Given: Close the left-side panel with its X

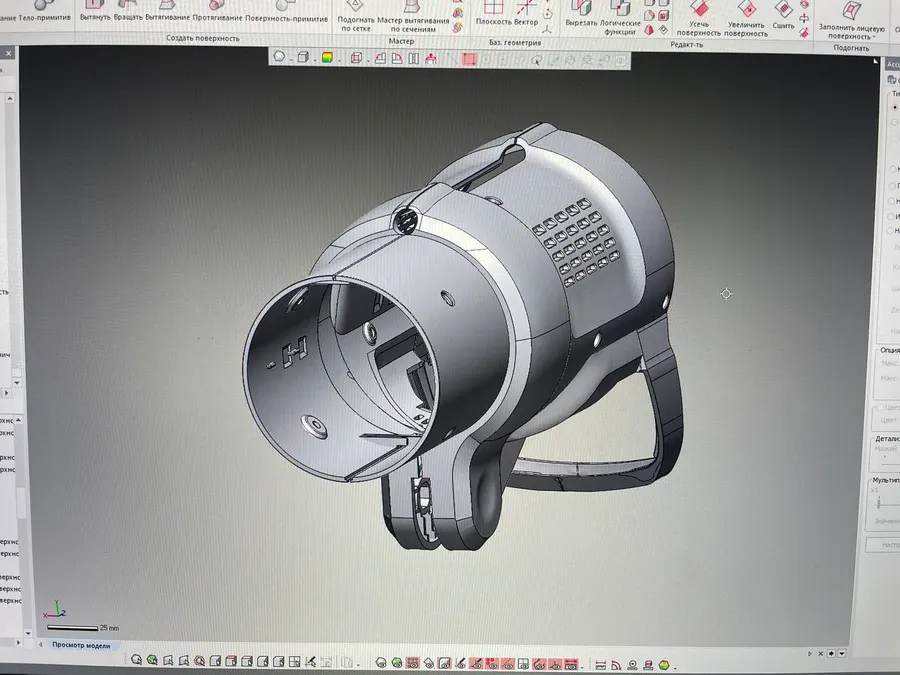Looking at the screenshot, I should [9, 53].
